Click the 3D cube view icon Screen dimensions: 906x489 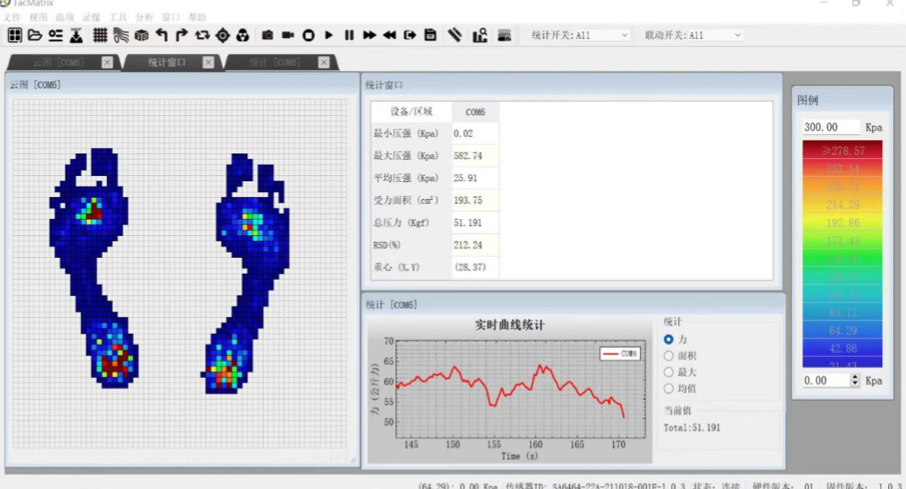pos(141,35)
